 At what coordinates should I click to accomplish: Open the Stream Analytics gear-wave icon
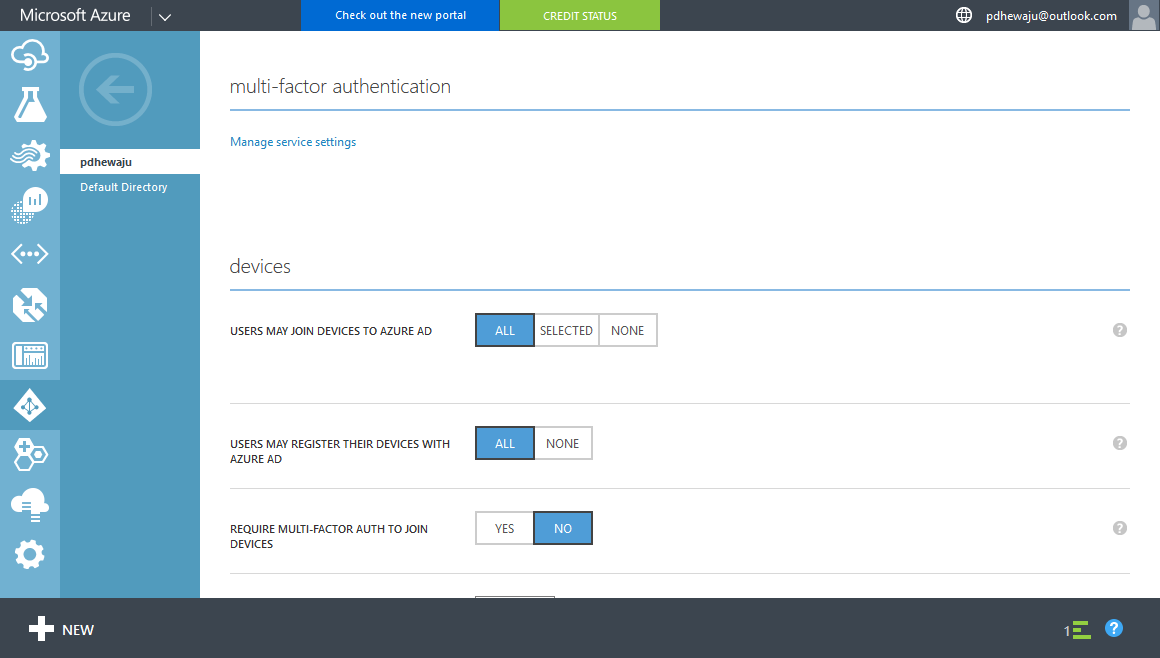click(x=30, y=155)
